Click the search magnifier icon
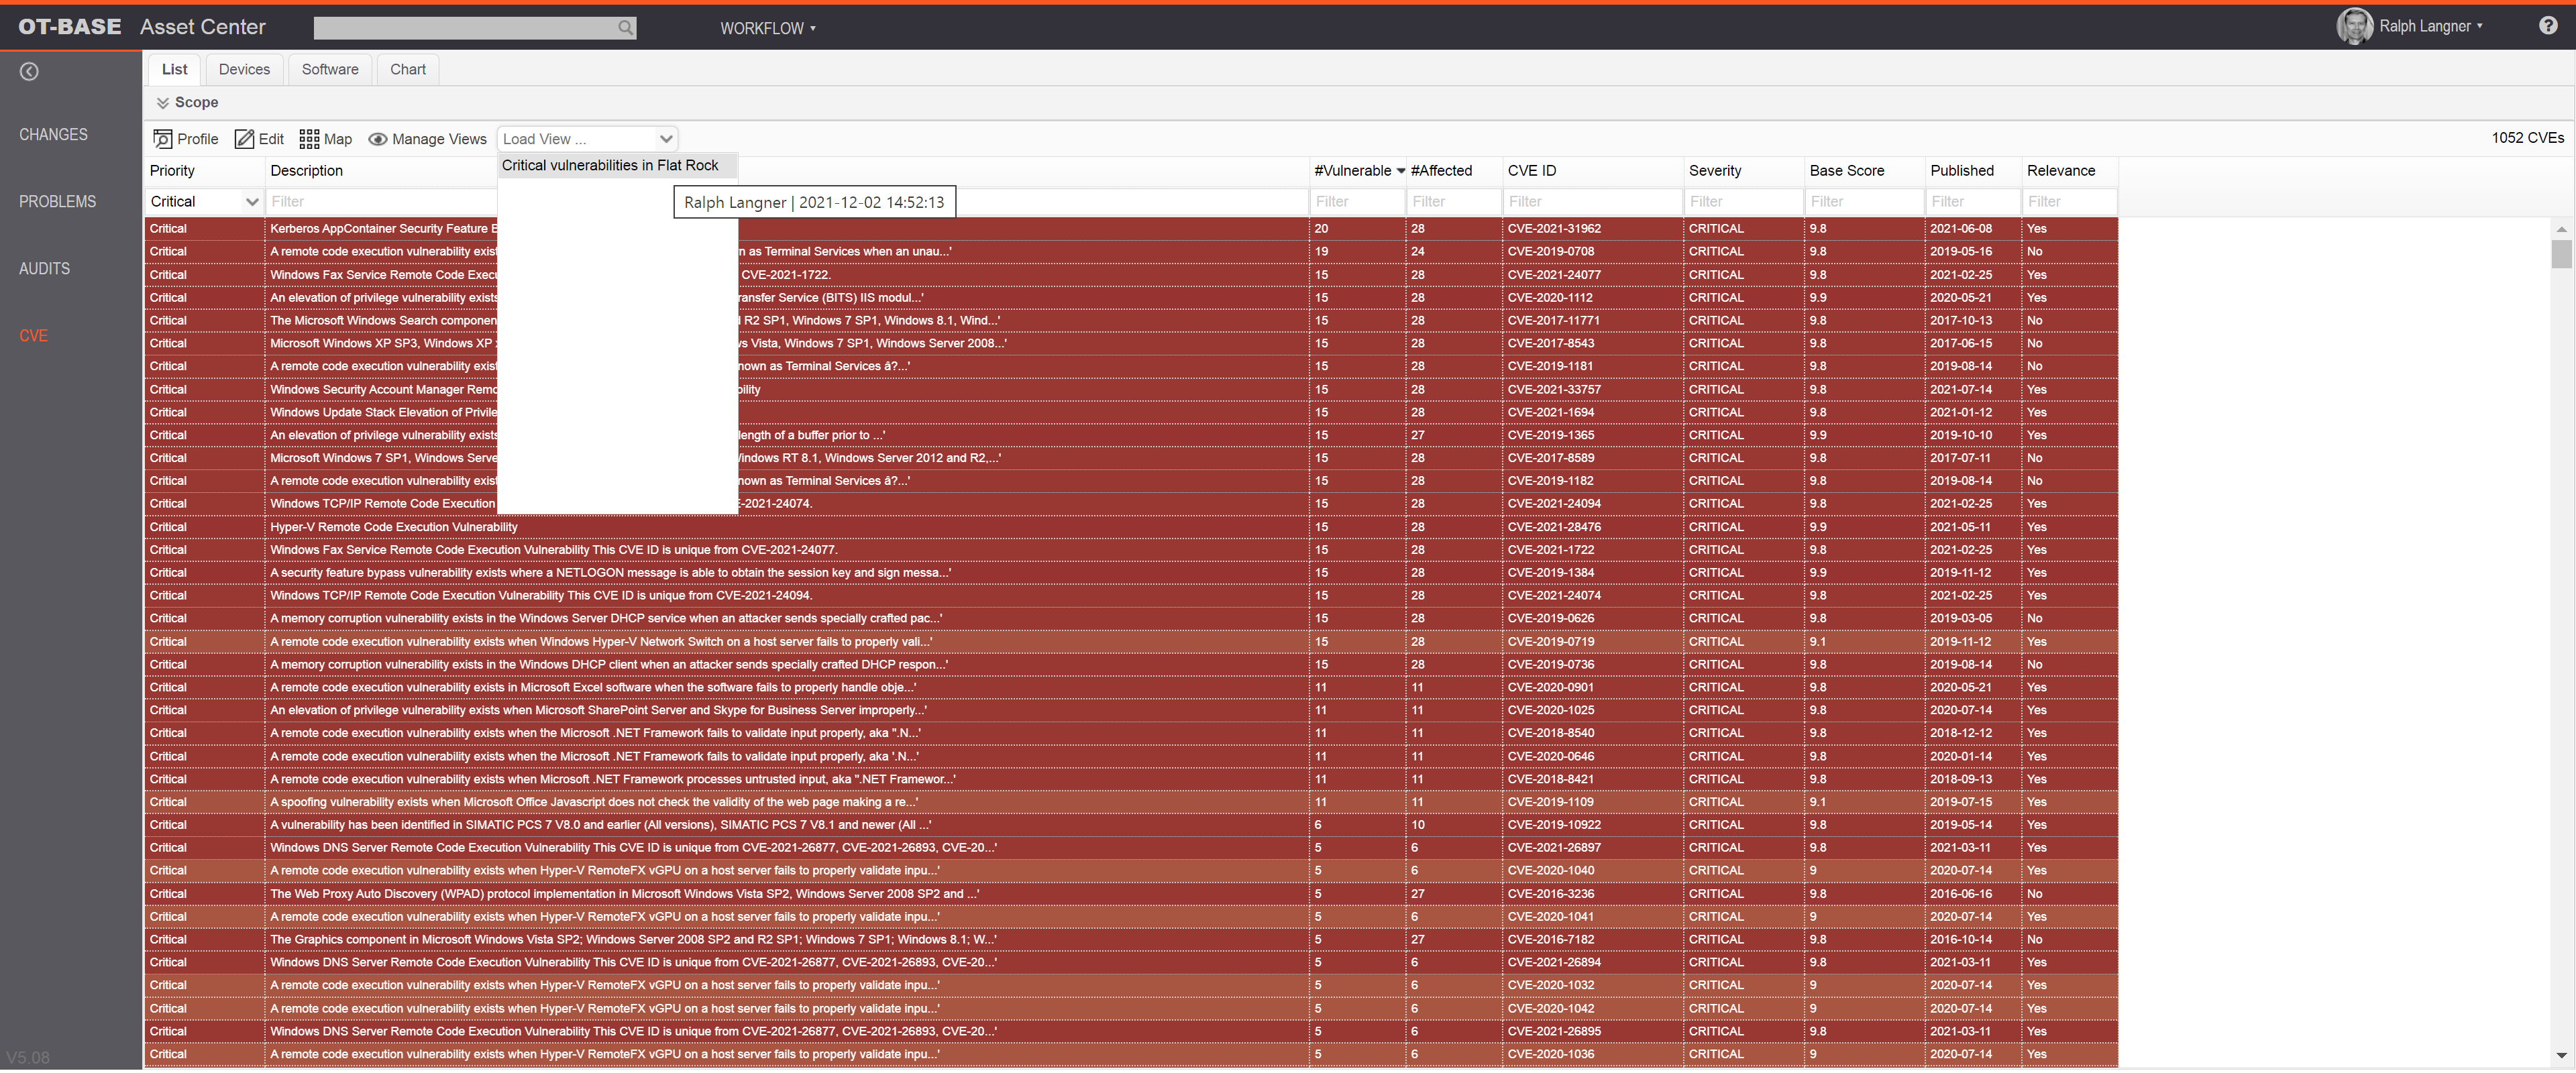2576x1073 pixels. [625, 28]
